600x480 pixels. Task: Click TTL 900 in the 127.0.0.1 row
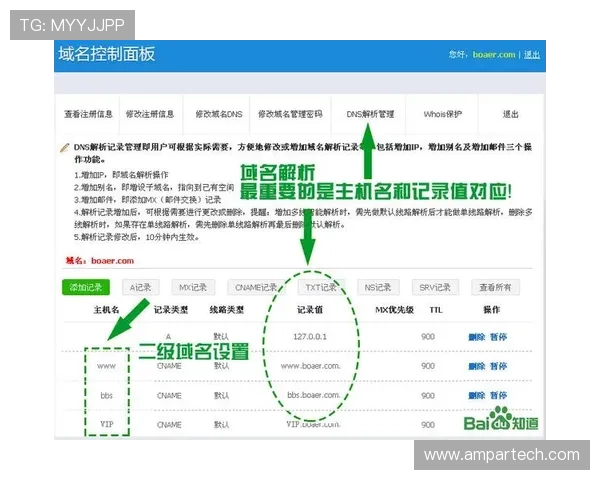(x=428, y=337)
